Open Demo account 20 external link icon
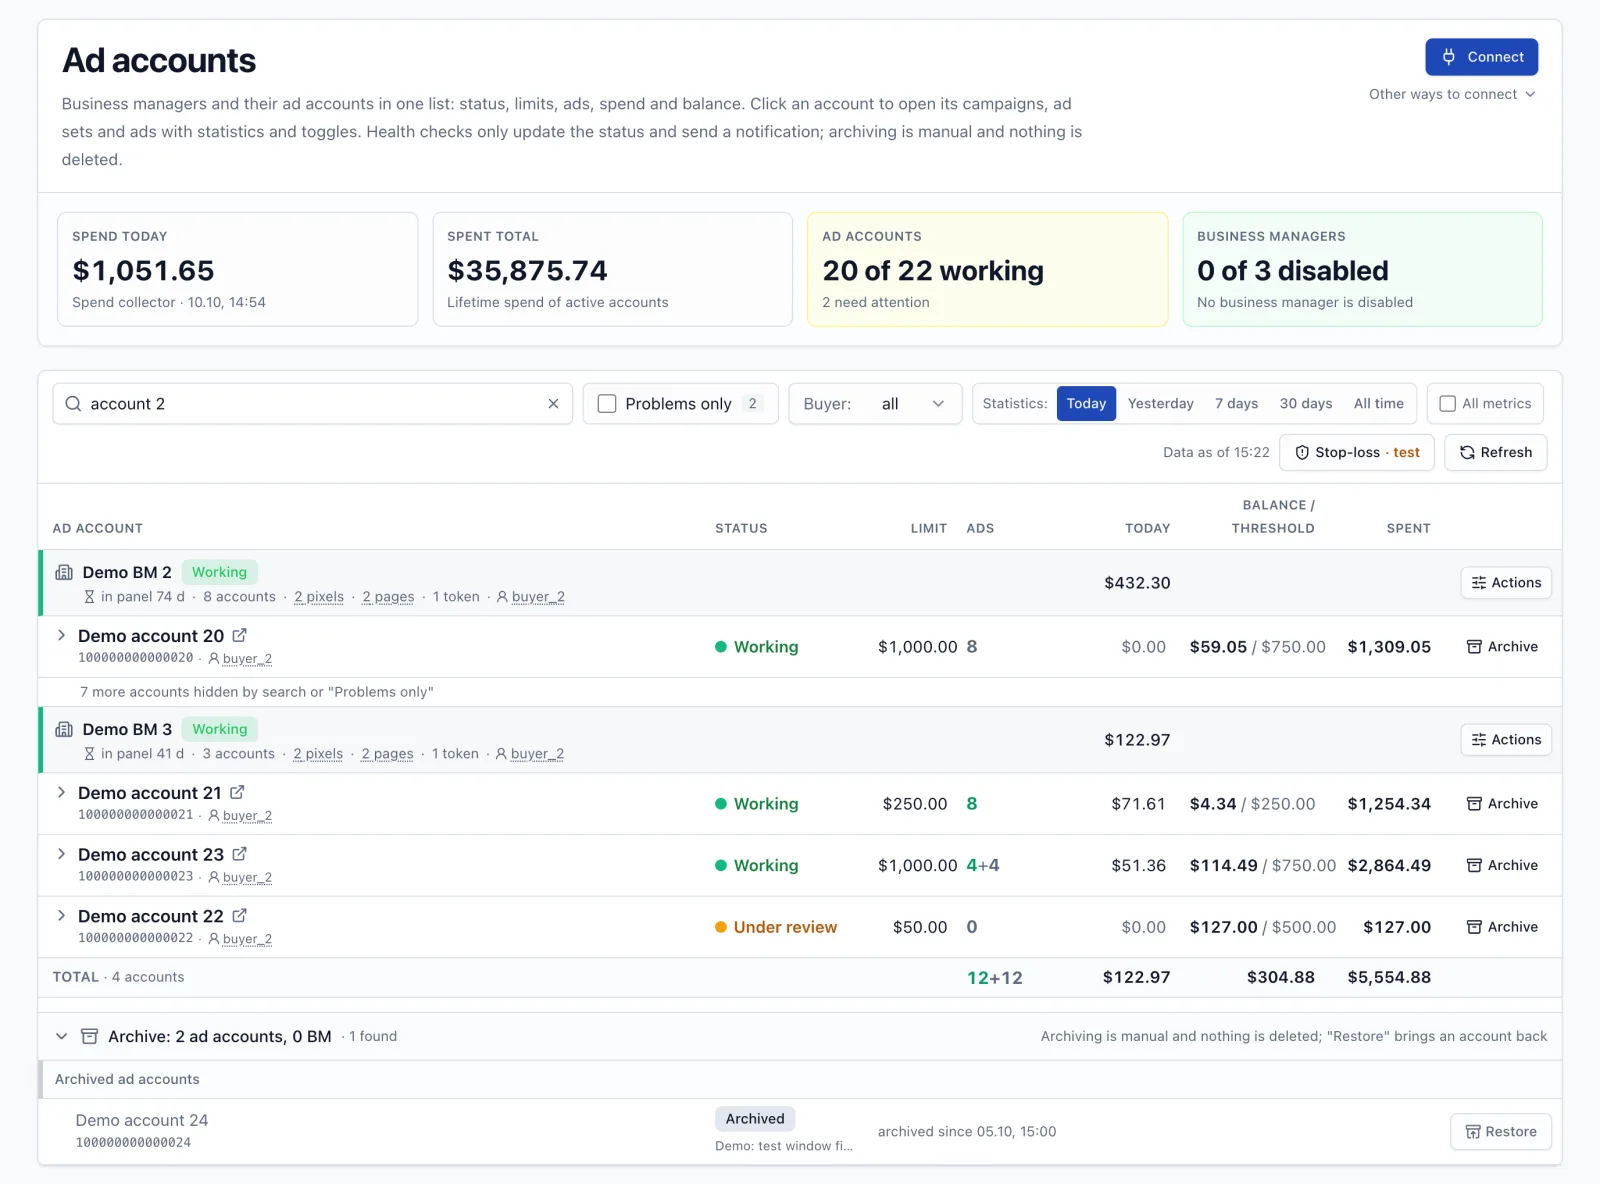The width and height of the screenshot is (1600, 1184). tap(239, 636)
